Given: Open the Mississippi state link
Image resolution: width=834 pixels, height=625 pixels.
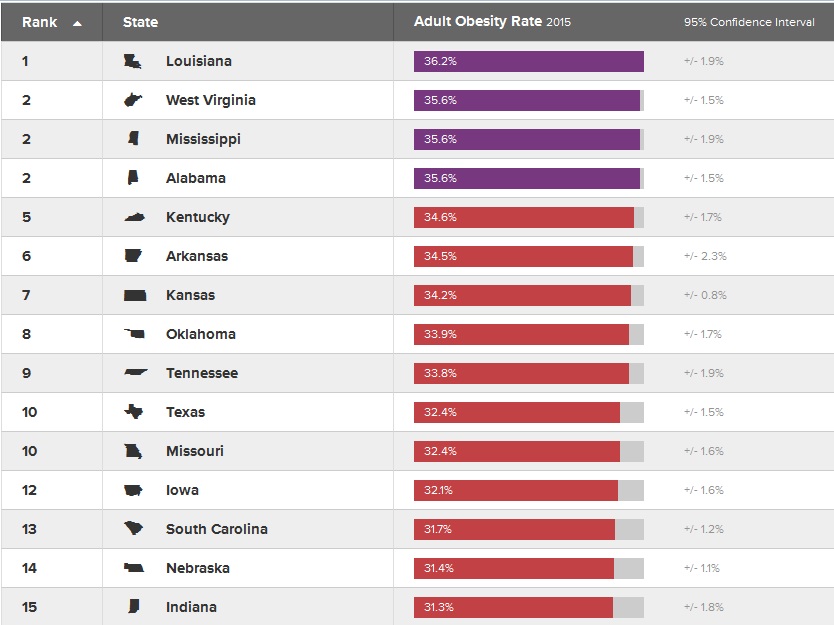Looking at the screenshot, I should tap(203, 139).
